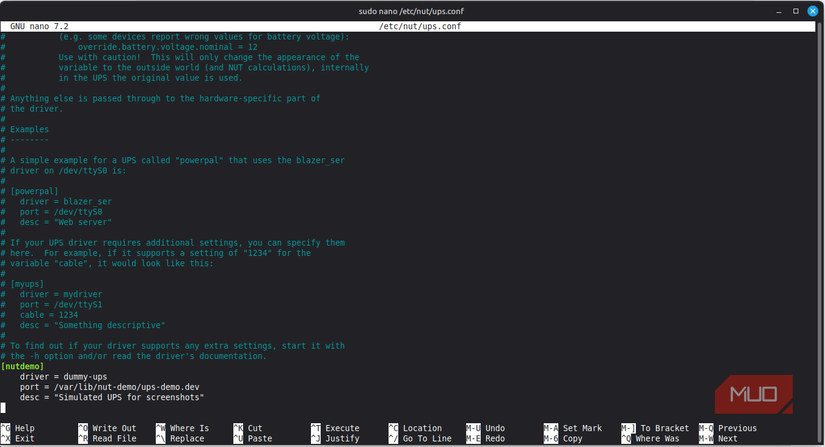Click the commented port = /dev/ttyS0 line
The image size is (825, 447).
coord(52,212)
